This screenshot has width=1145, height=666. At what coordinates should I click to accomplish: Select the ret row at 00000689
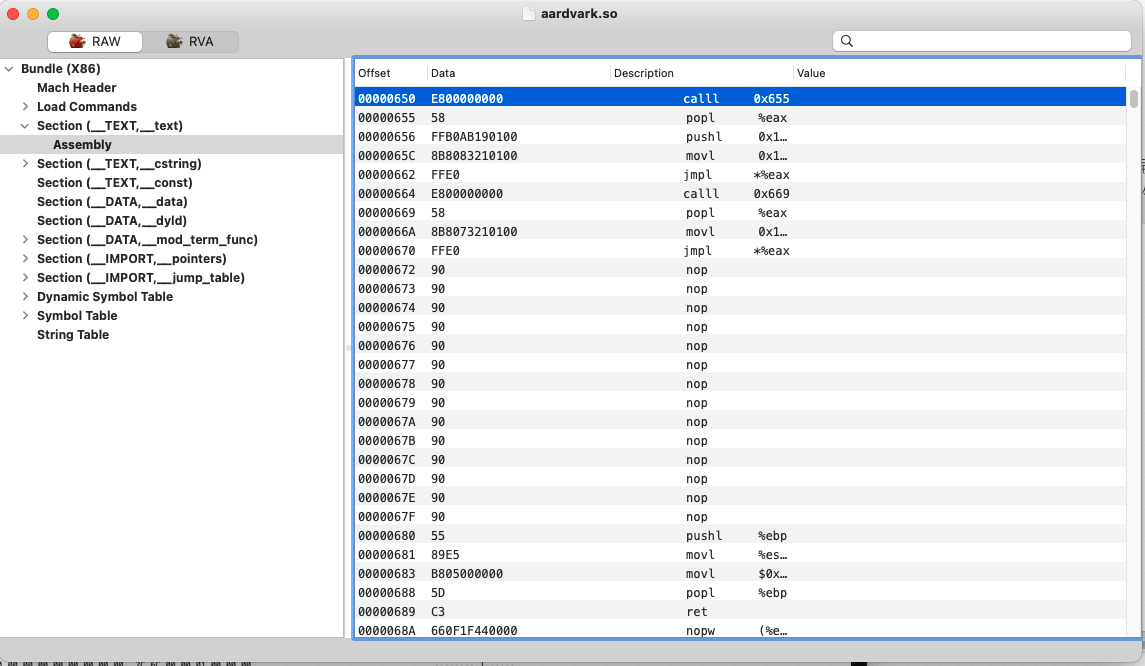(740, 611)
